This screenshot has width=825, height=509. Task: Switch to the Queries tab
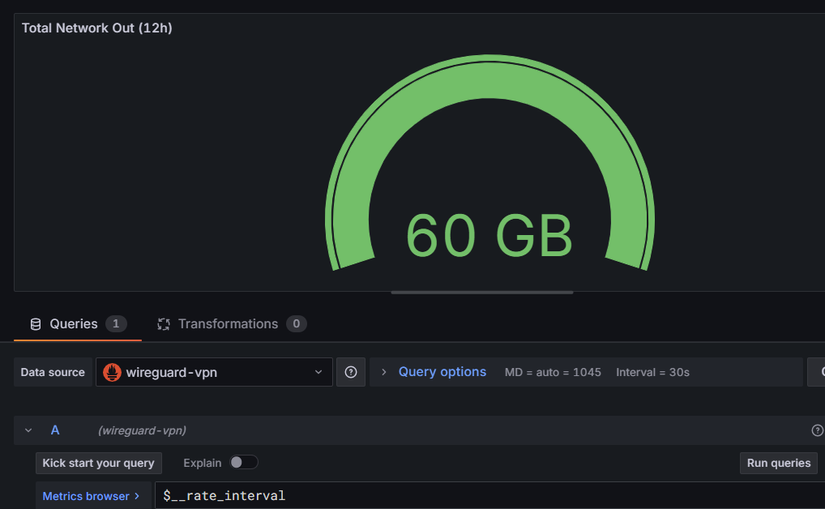click(x=74, y=324)
